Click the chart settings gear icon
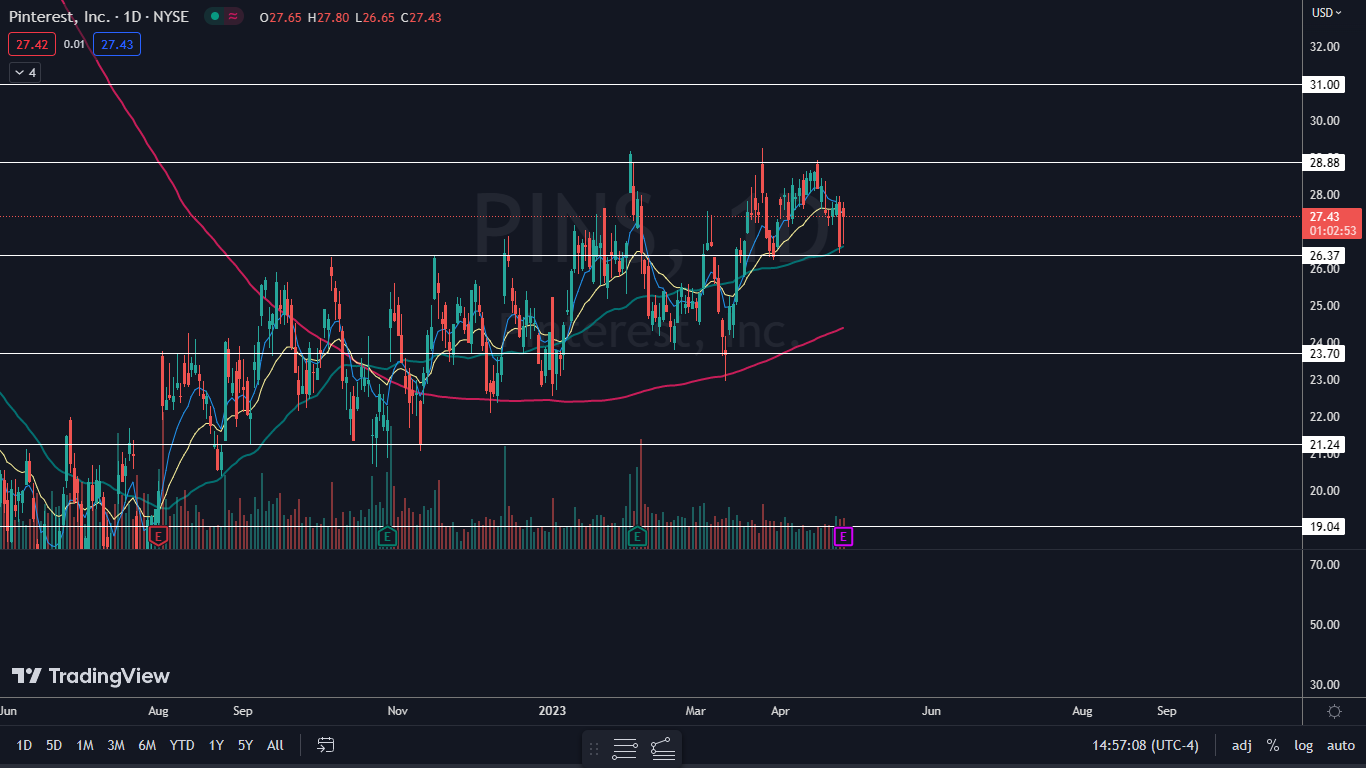This screenshot has height=768, width=1366. pos(1334,711)
